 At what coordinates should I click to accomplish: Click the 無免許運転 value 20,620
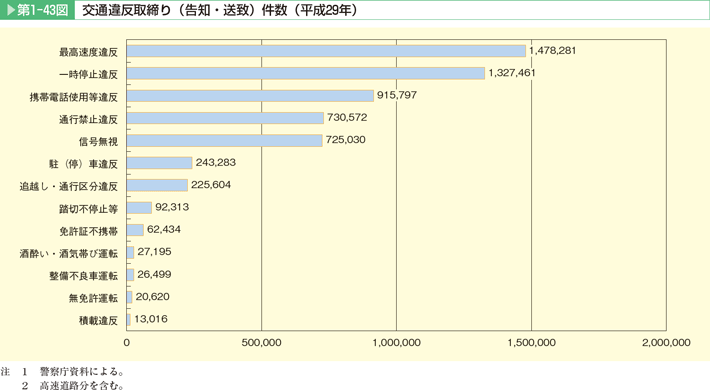pyautogui.click(x=153, y=297)
